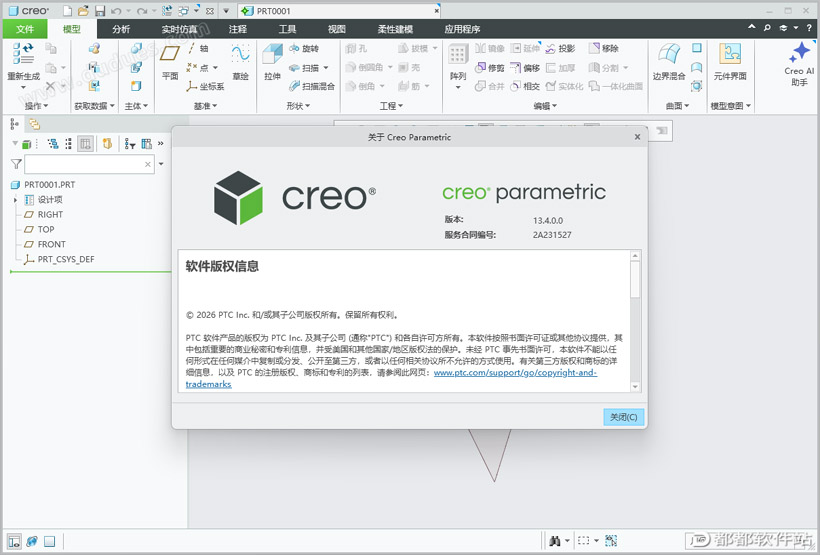Image resolution: width=820 pixels, height=555 pixels.
Task: Open the Creo AI 助手 assistant
Action: [799, 64]
